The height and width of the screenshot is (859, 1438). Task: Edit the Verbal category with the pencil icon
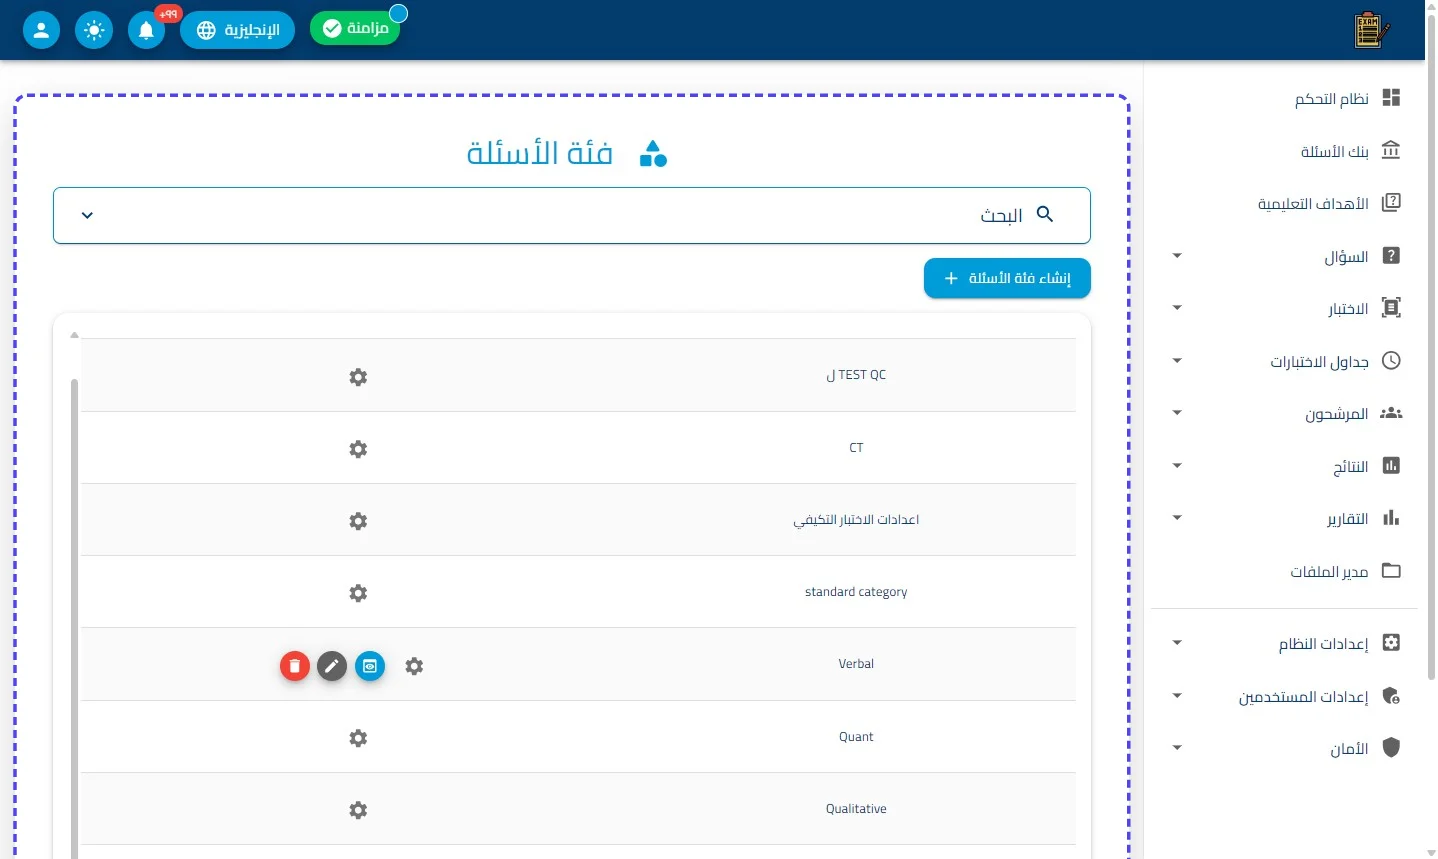(x=332, y=666)
